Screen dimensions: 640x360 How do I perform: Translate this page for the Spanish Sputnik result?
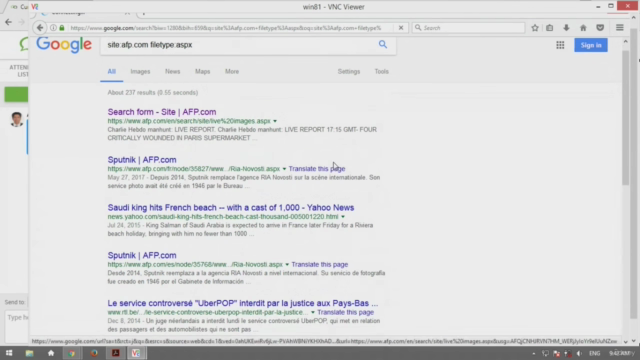[x=320, y=264]
